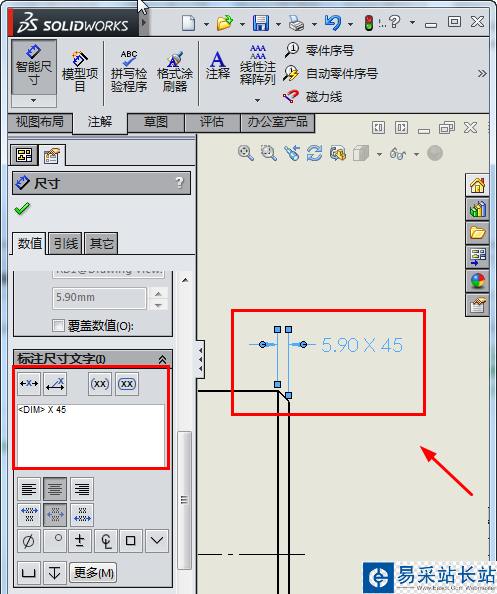Set right text justification

tap(81, 489)
